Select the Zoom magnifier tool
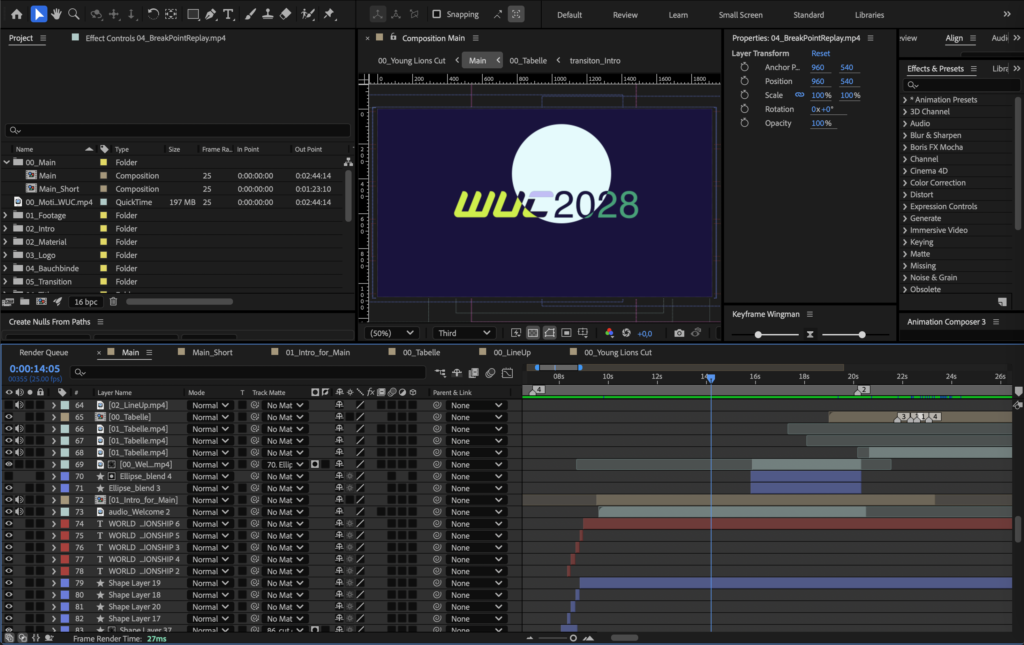The width and height of the screenshot is (1024, 645). [73, 14]
